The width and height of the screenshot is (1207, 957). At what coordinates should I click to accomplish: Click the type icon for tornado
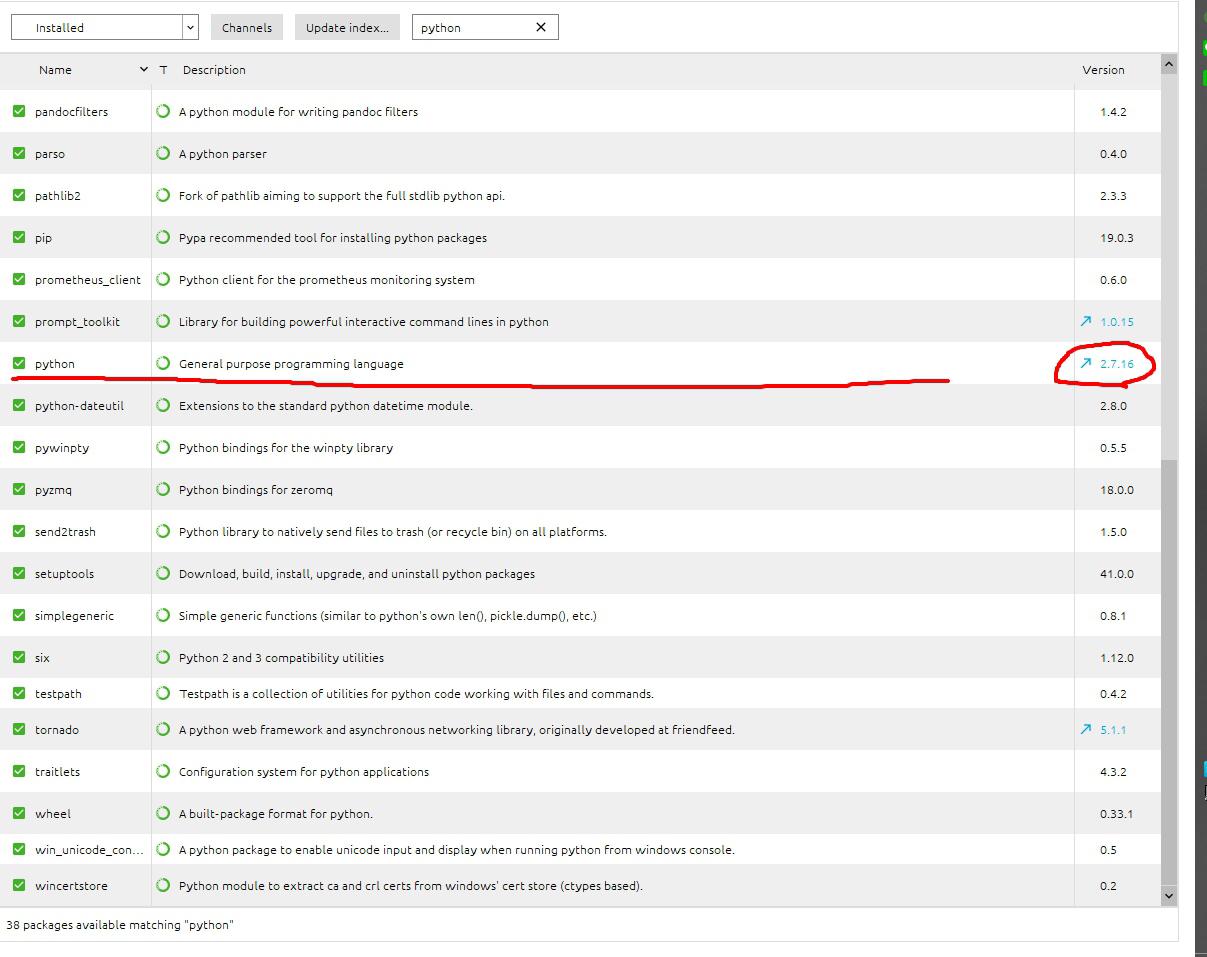pyautogui.click(x=163, y=729)
